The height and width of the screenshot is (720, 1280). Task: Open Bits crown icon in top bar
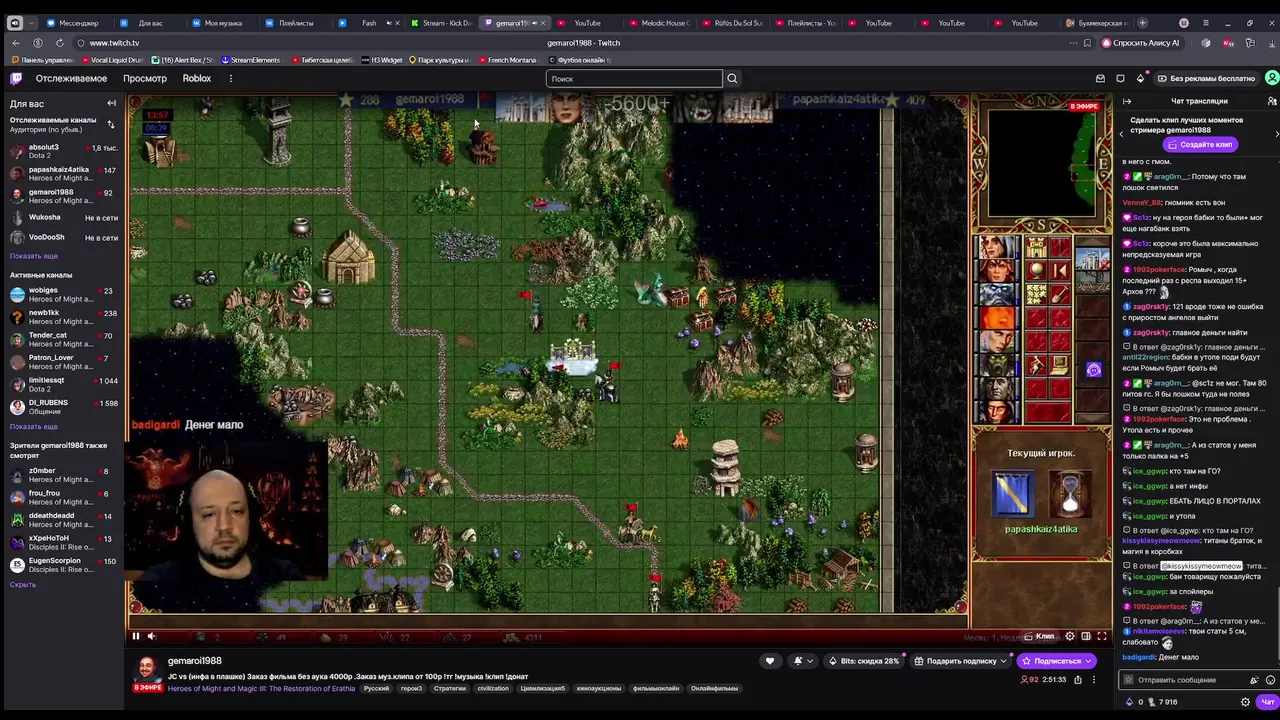(x=1140, y=78)
